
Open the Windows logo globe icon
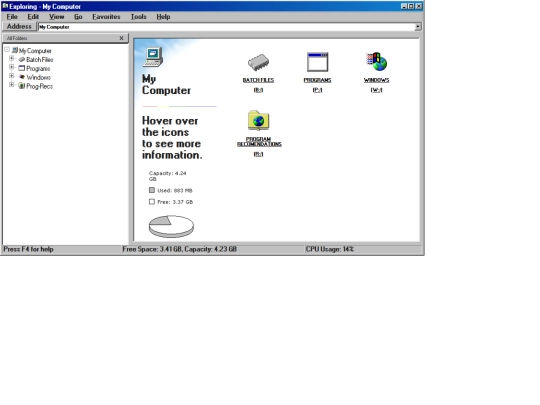click(x=376, y=62)
